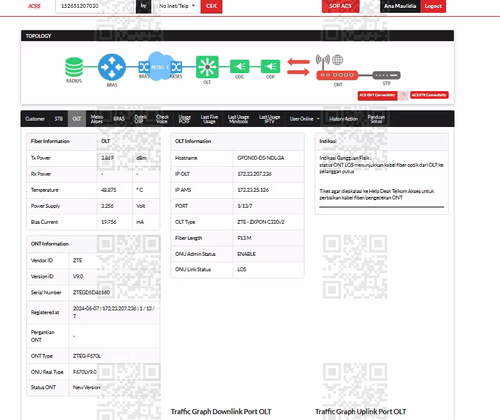Click the Tx Power value 3.869
The width and height of the screenshot is (500, 420).
(x=107, y=158)
